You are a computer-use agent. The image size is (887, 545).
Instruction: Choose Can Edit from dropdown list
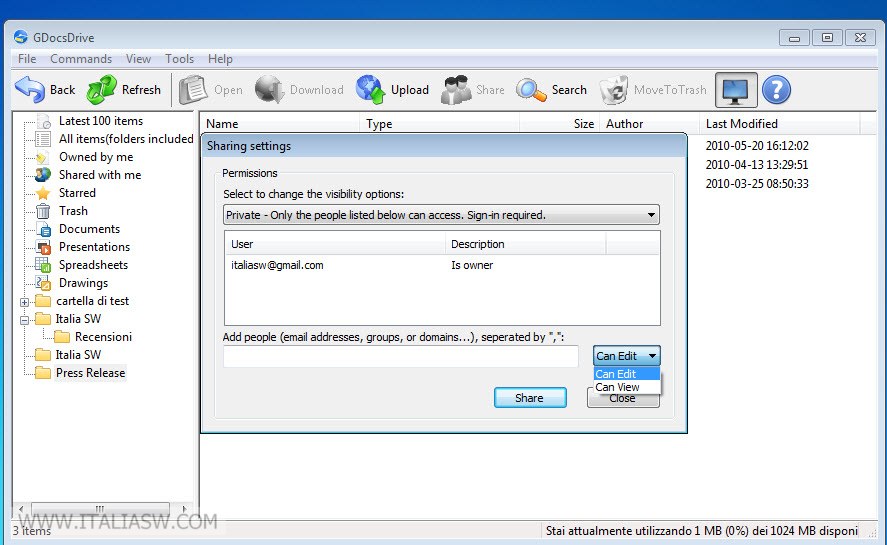coord(627,374)
